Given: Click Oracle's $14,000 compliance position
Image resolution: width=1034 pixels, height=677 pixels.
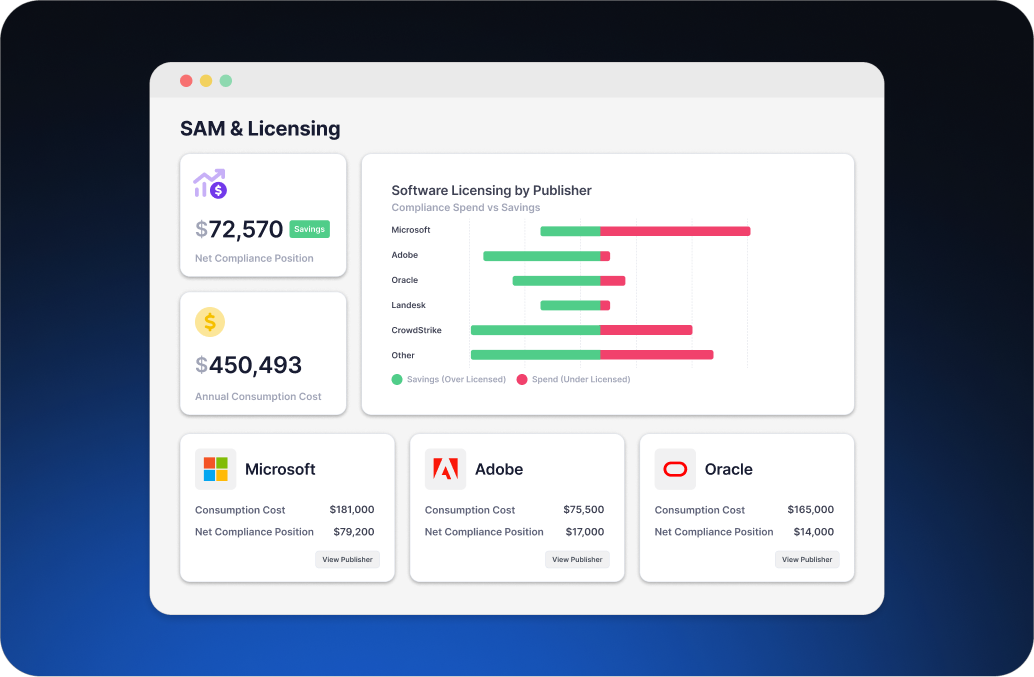Looking at the screenshot, I should (x=814, y=532).
